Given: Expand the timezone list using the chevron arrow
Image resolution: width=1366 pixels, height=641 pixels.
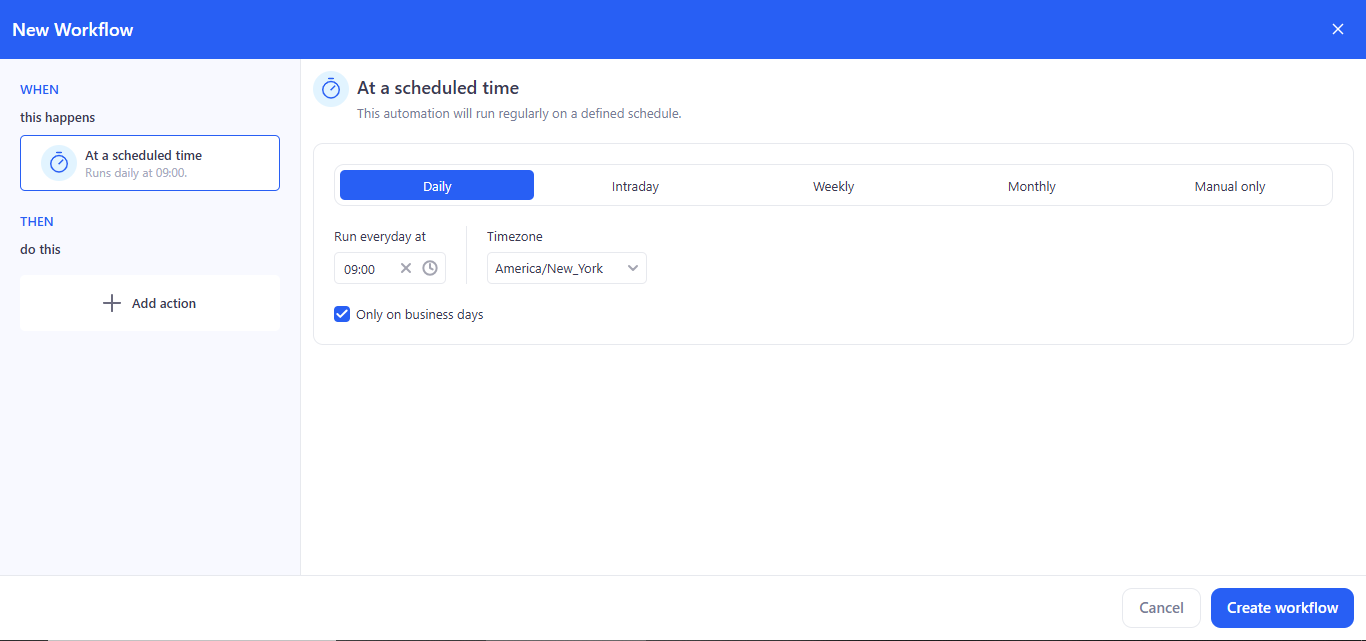Looking at the screenshot, I should [x=632, y=268].
